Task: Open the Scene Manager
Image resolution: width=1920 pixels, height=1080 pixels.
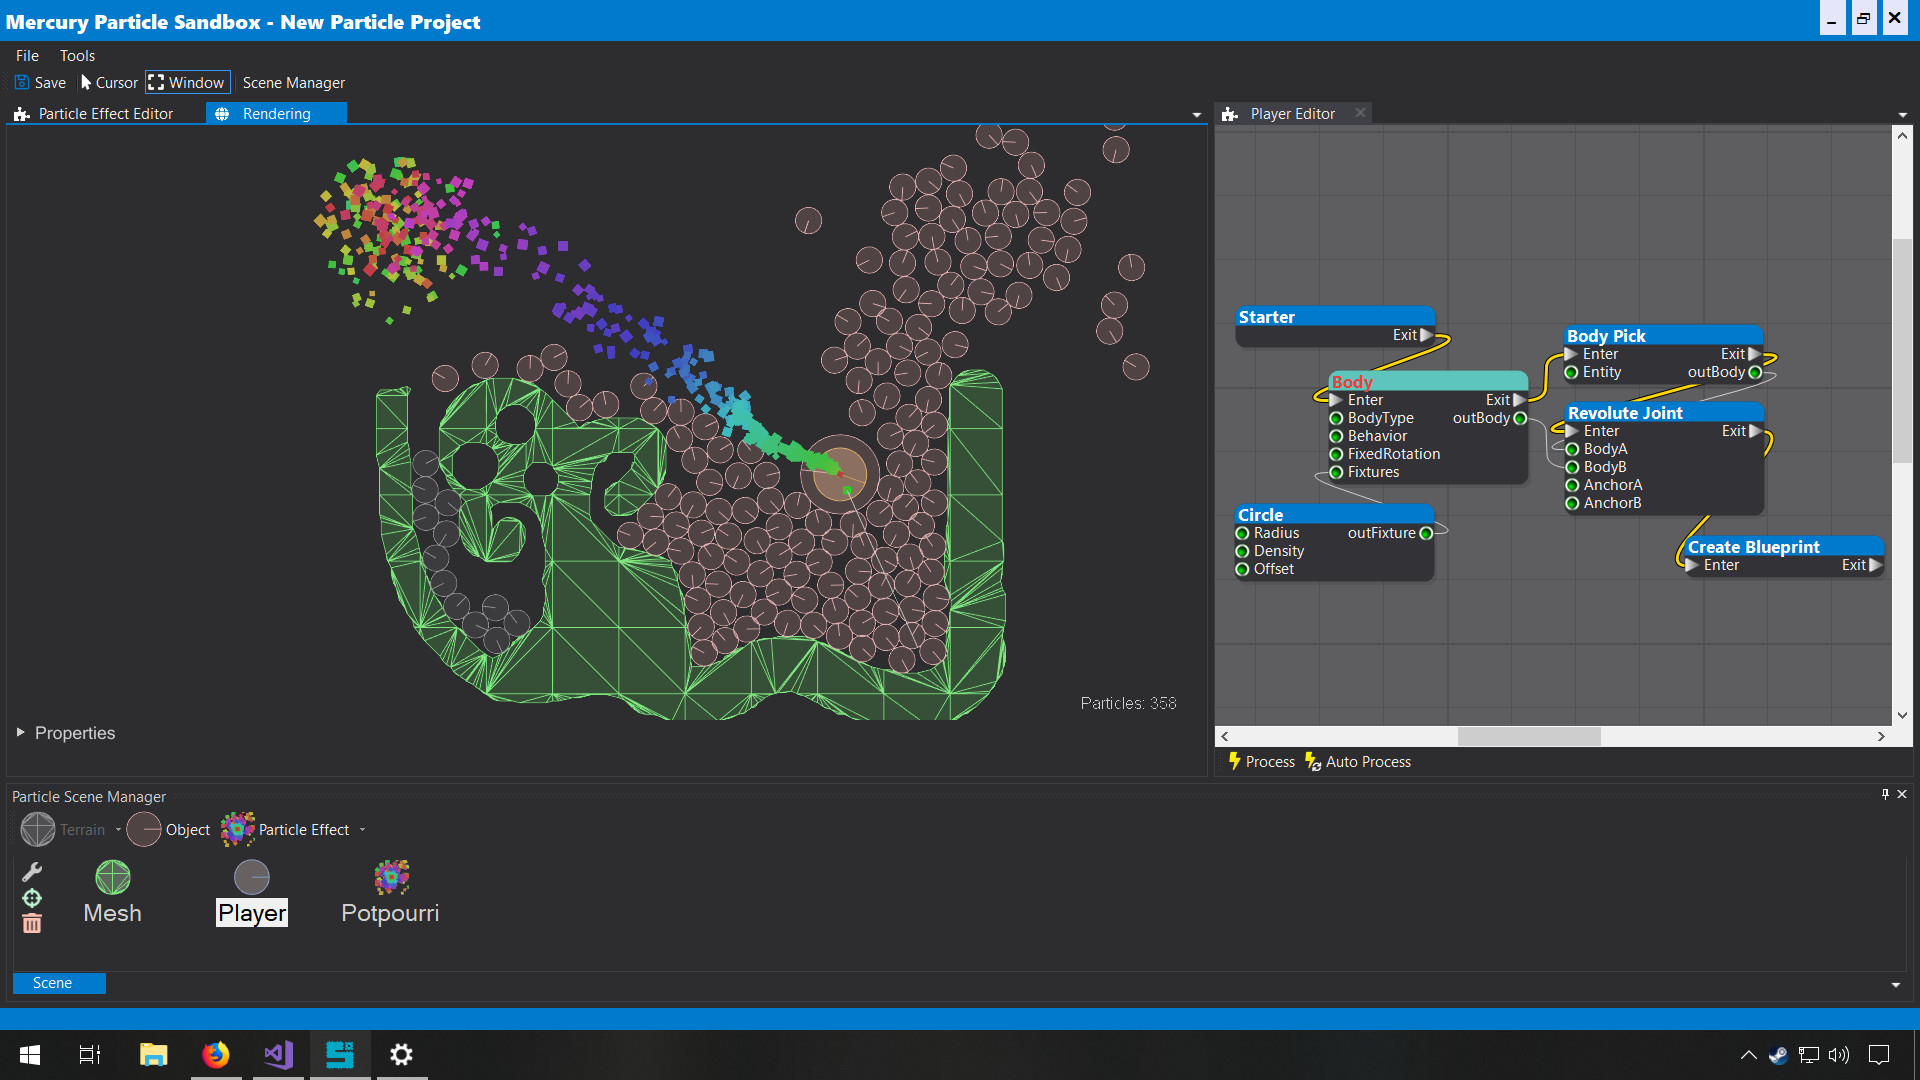Action: pyautogui.click(x=292, y=82)
